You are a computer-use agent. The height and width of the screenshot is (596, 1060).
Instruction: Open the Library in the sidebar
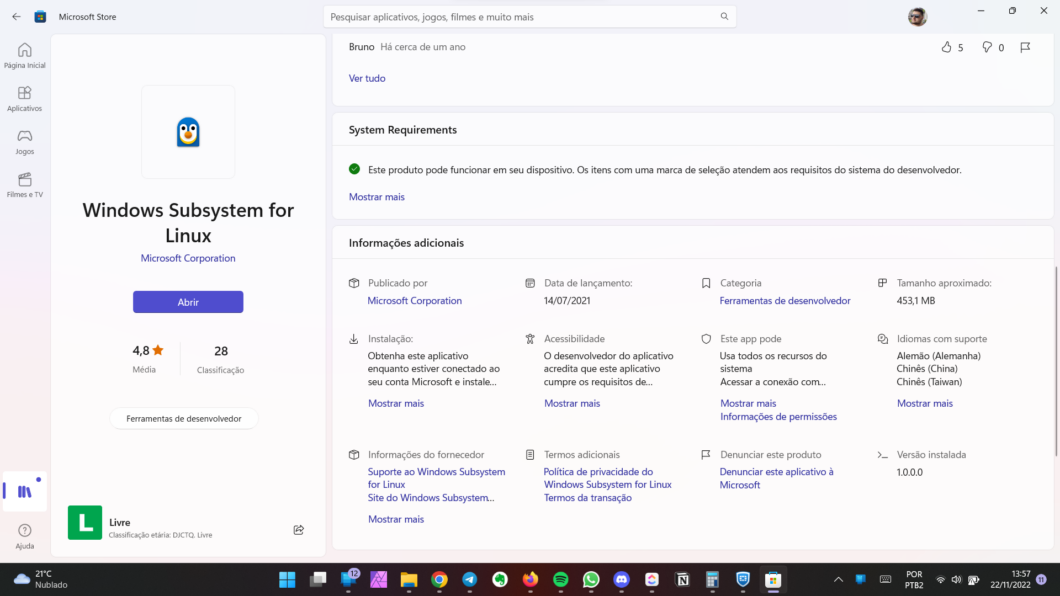[x=25, y=491]
